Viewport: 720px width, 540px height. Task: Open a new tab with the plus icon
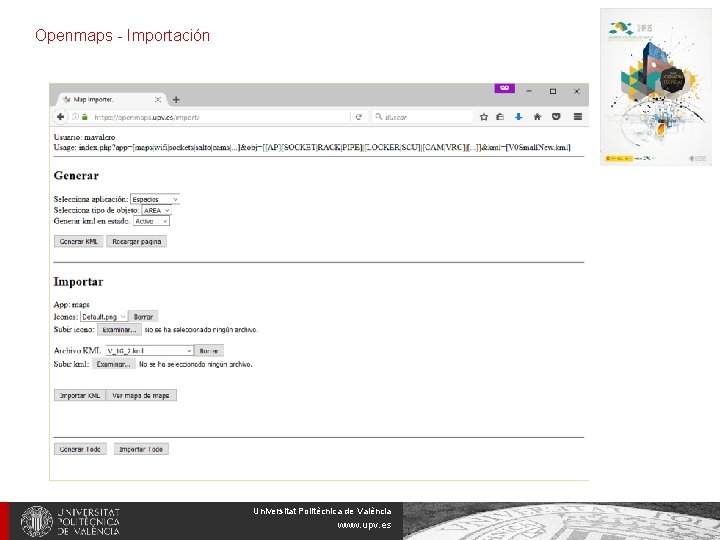(x=176, y=99)
